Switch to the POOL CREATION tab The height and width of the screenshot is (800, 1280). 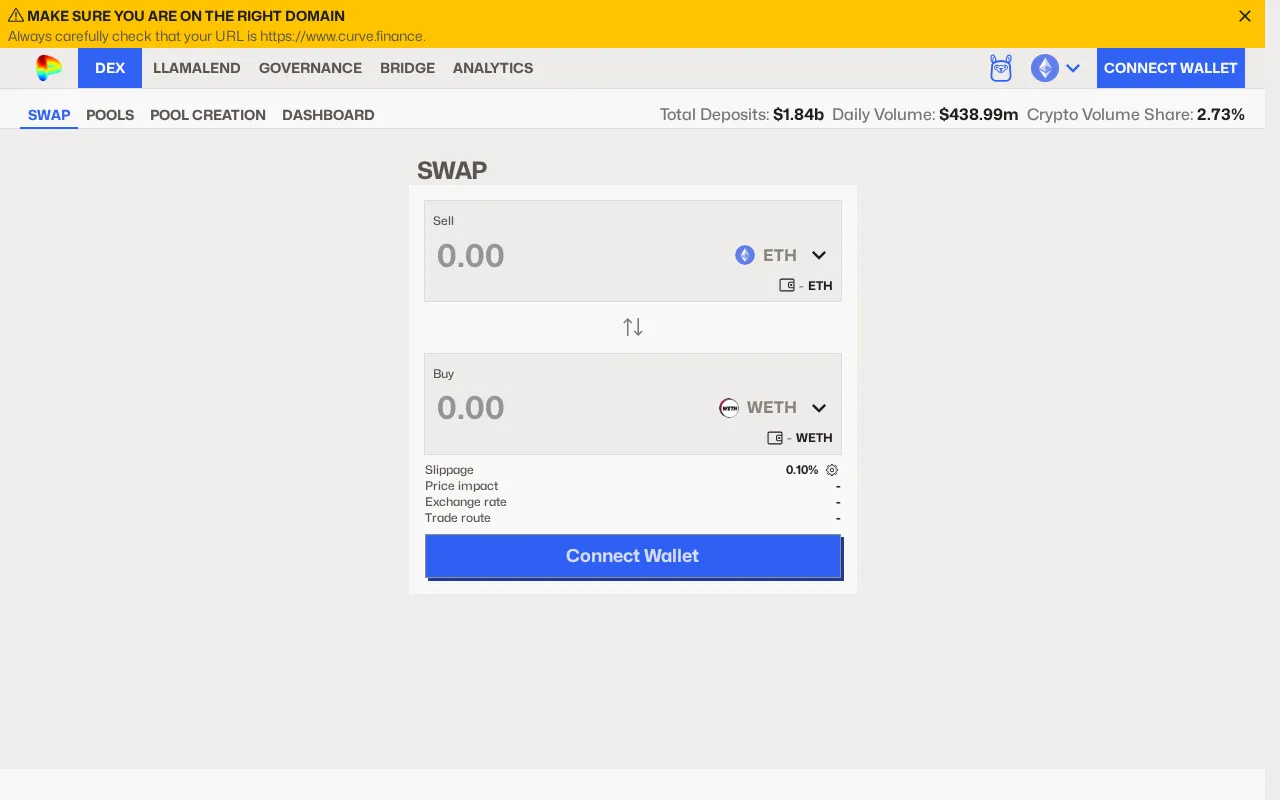pos(208,115)
